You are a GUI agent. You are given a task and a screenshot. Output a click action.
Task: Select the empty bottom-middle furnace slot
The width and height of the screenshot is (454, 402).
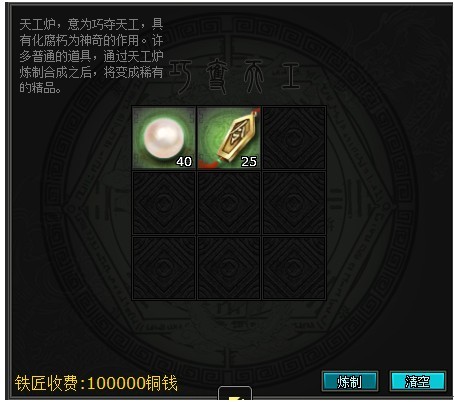coord(229,268)
